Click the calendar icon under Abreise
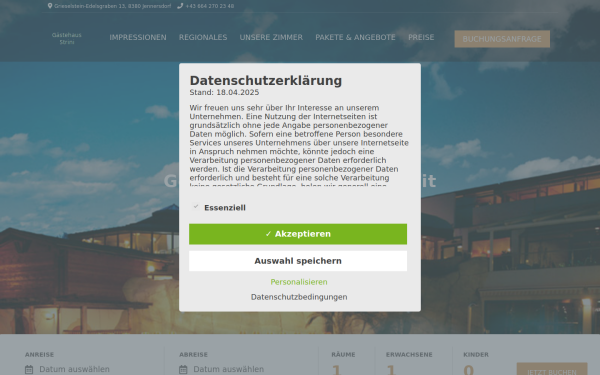Image resolution: width=600 pixels, height=375 pixels. click(x=183, y=369)
